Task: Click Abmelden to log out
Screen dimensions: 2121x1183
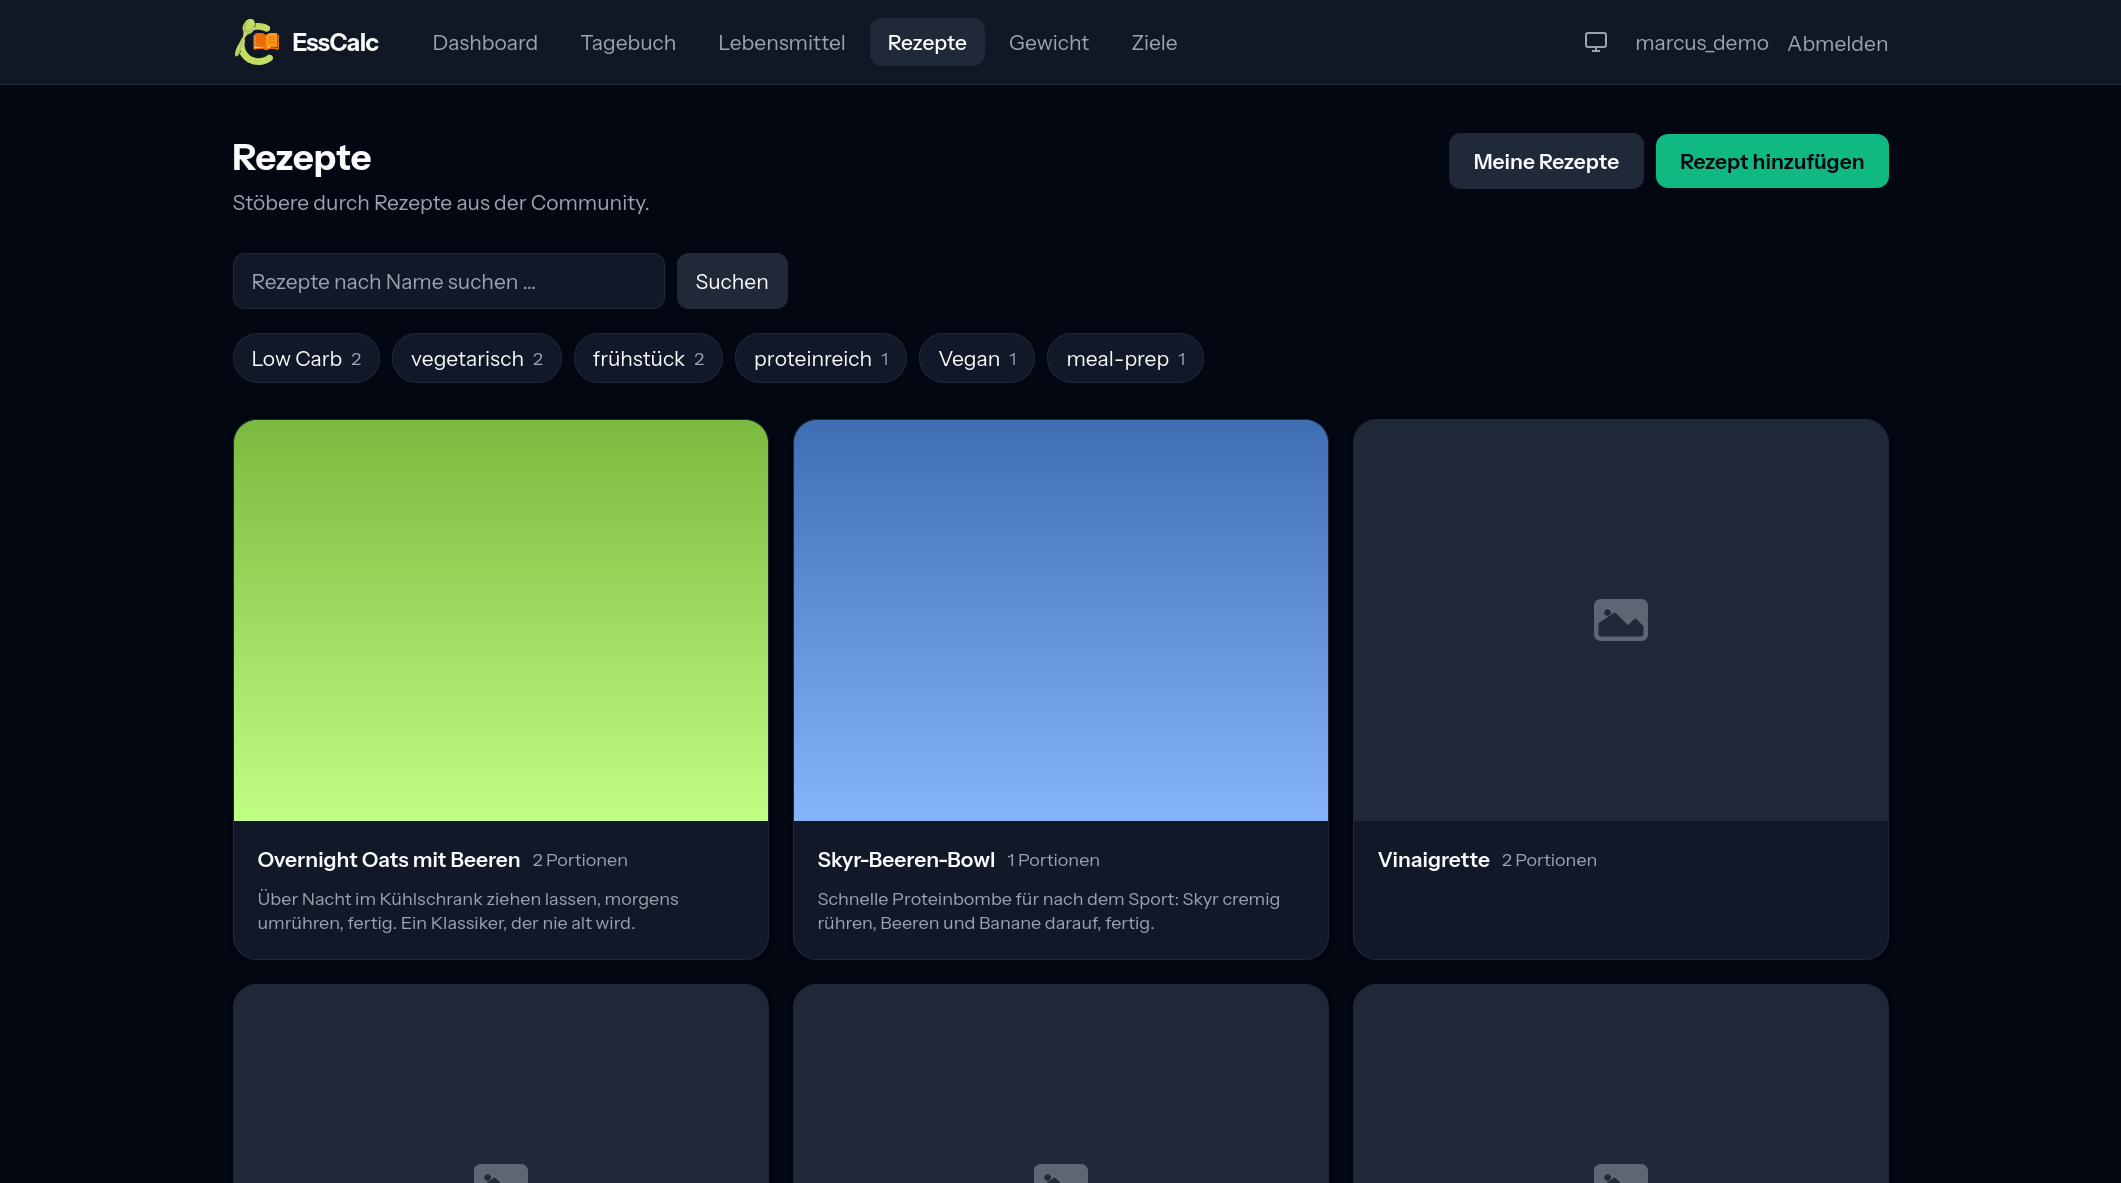Action: 1837,43
